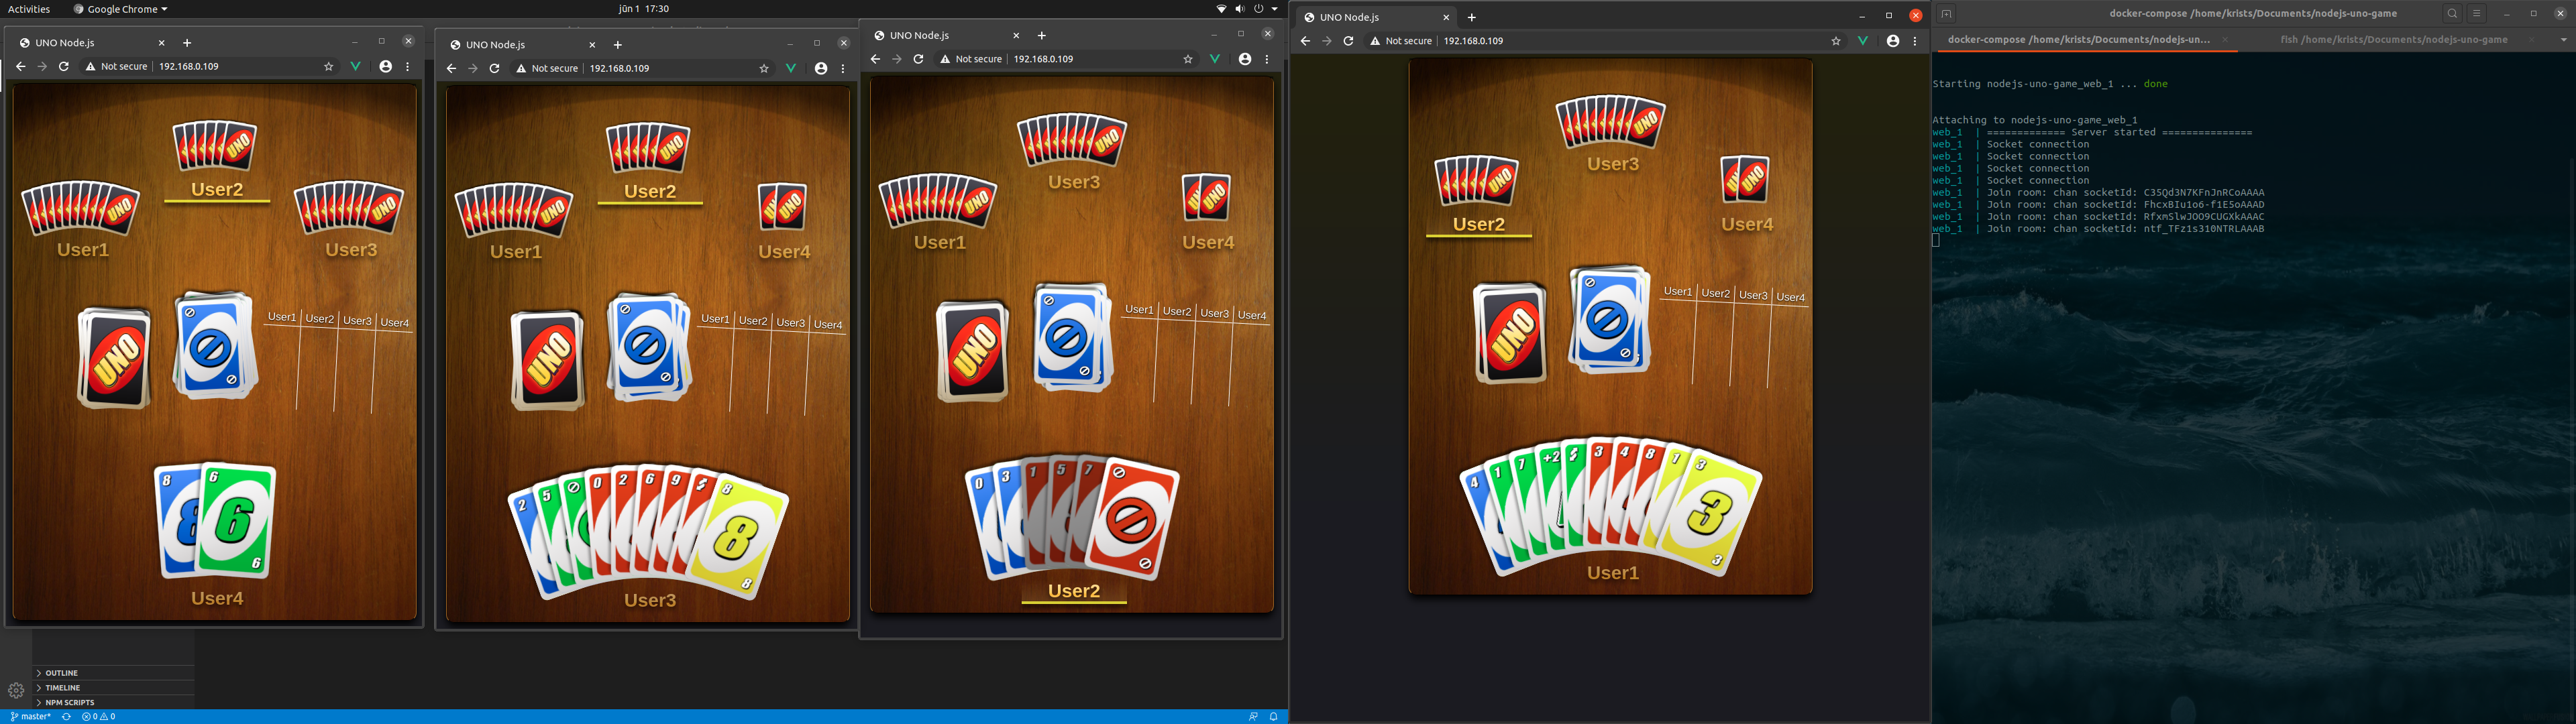Click the new terminal tab icon

[x=1946, y=14]
